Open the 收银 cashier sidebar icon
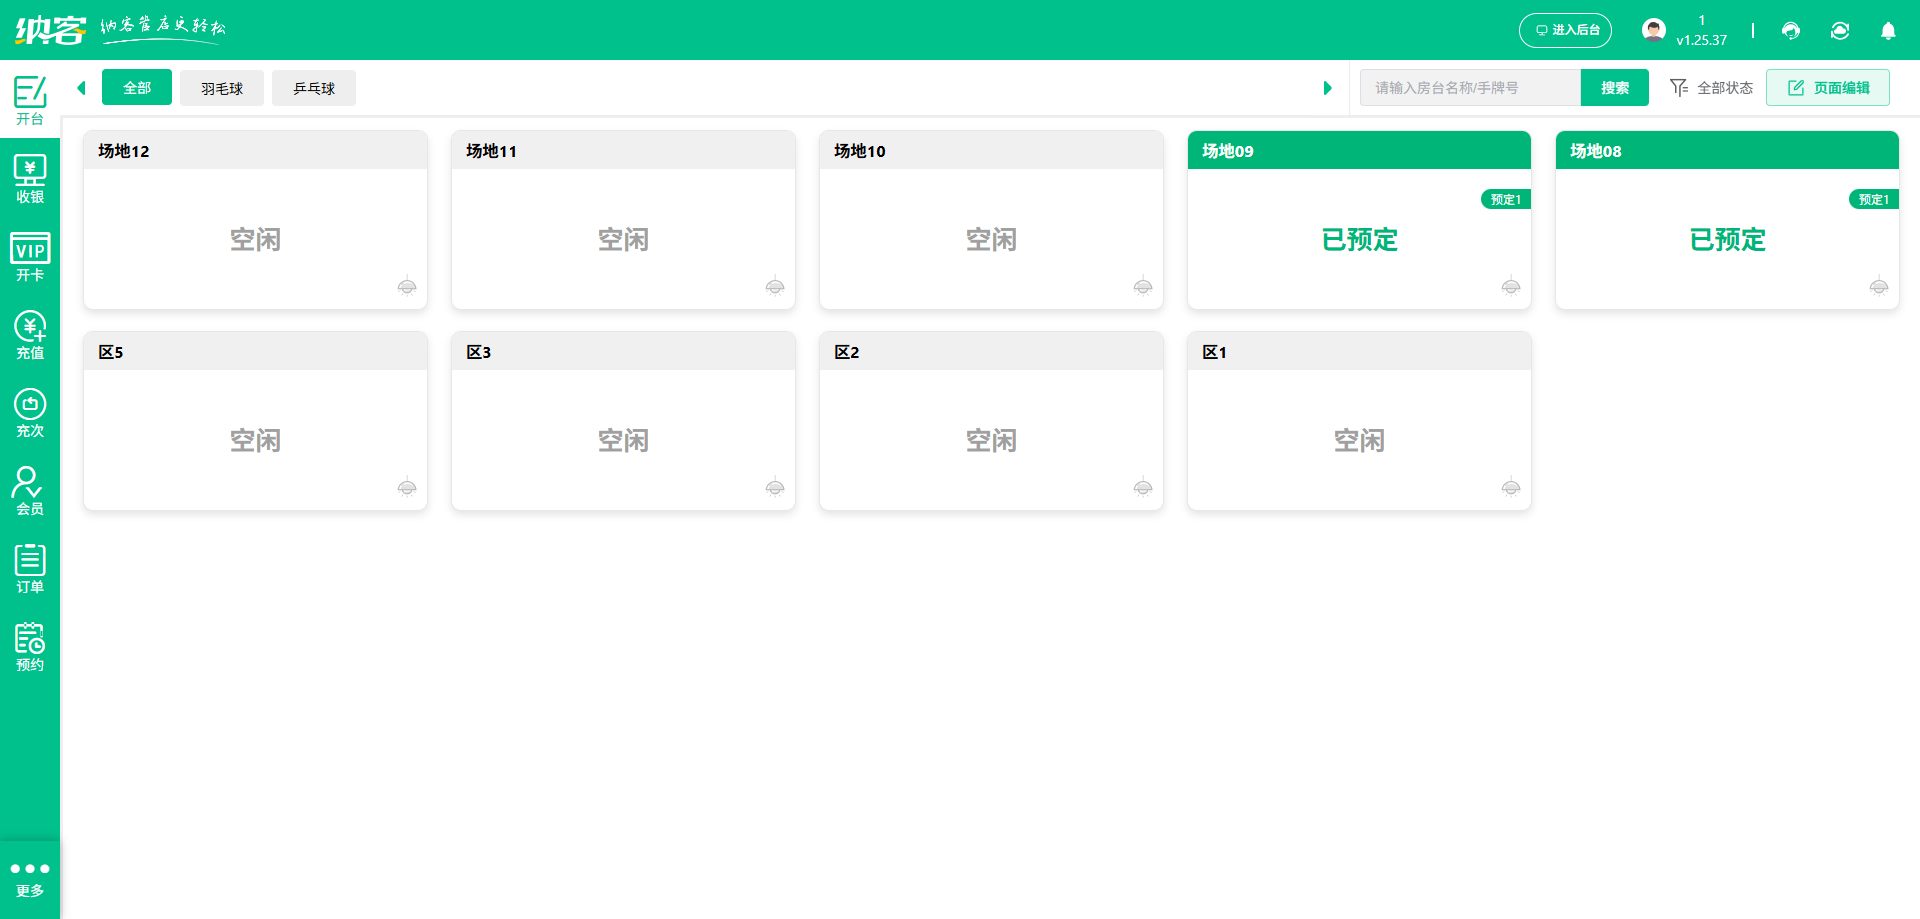This screenshot has width=1920, height=919. tap(30, 179)
